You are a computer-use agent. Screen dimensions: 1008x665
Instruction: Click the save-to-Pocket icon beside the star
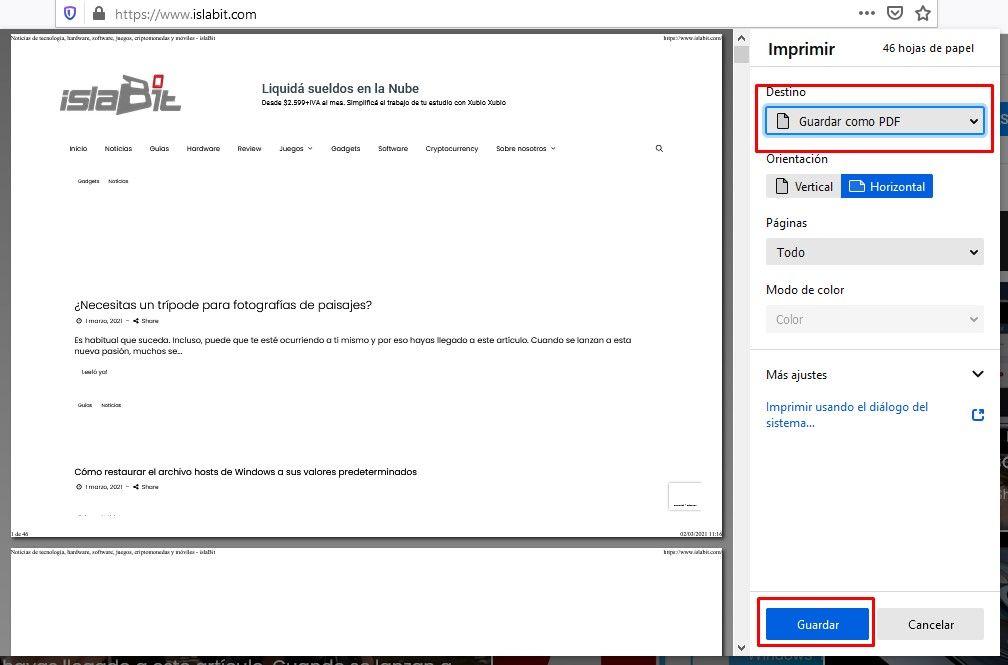(x=894, y=14)
